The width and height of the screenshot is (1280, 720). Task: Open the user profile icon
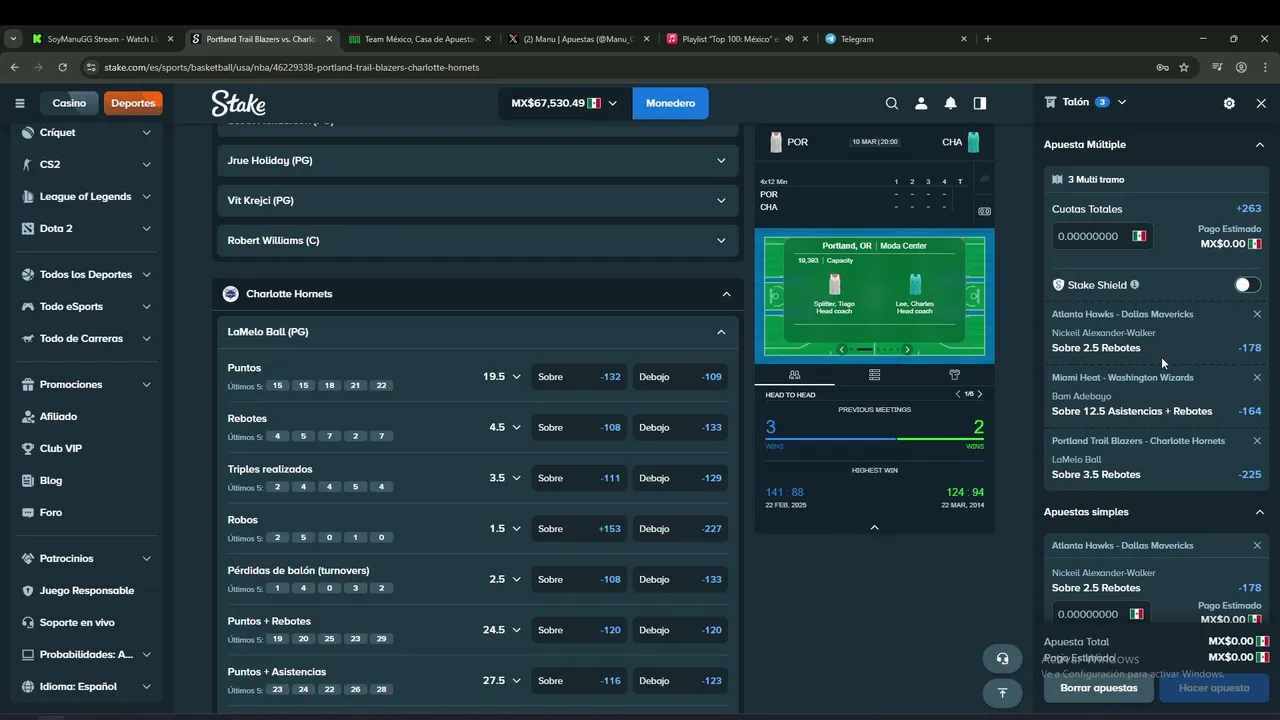(x=921, y=103)
